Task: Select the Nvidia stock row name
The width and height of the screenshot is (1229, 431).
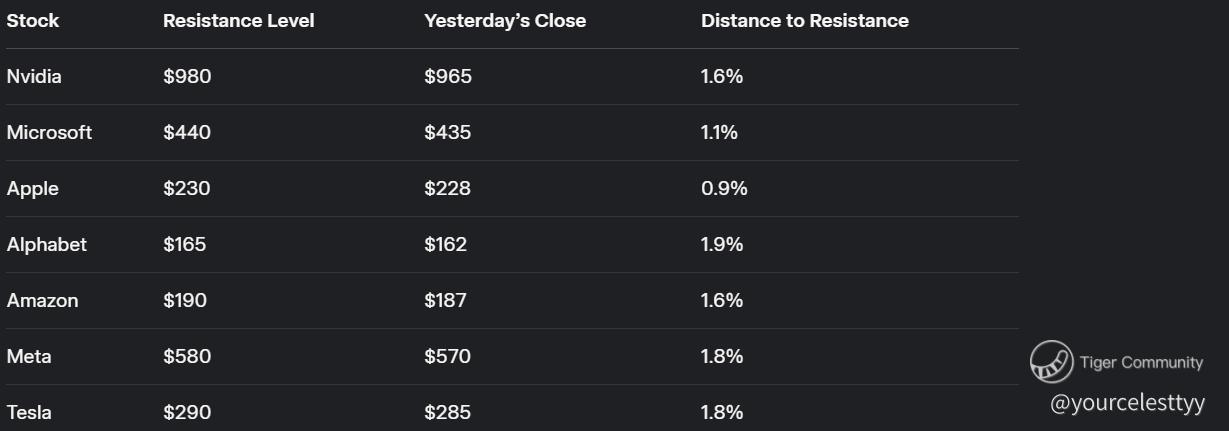Action: click(x=34, y=77)
